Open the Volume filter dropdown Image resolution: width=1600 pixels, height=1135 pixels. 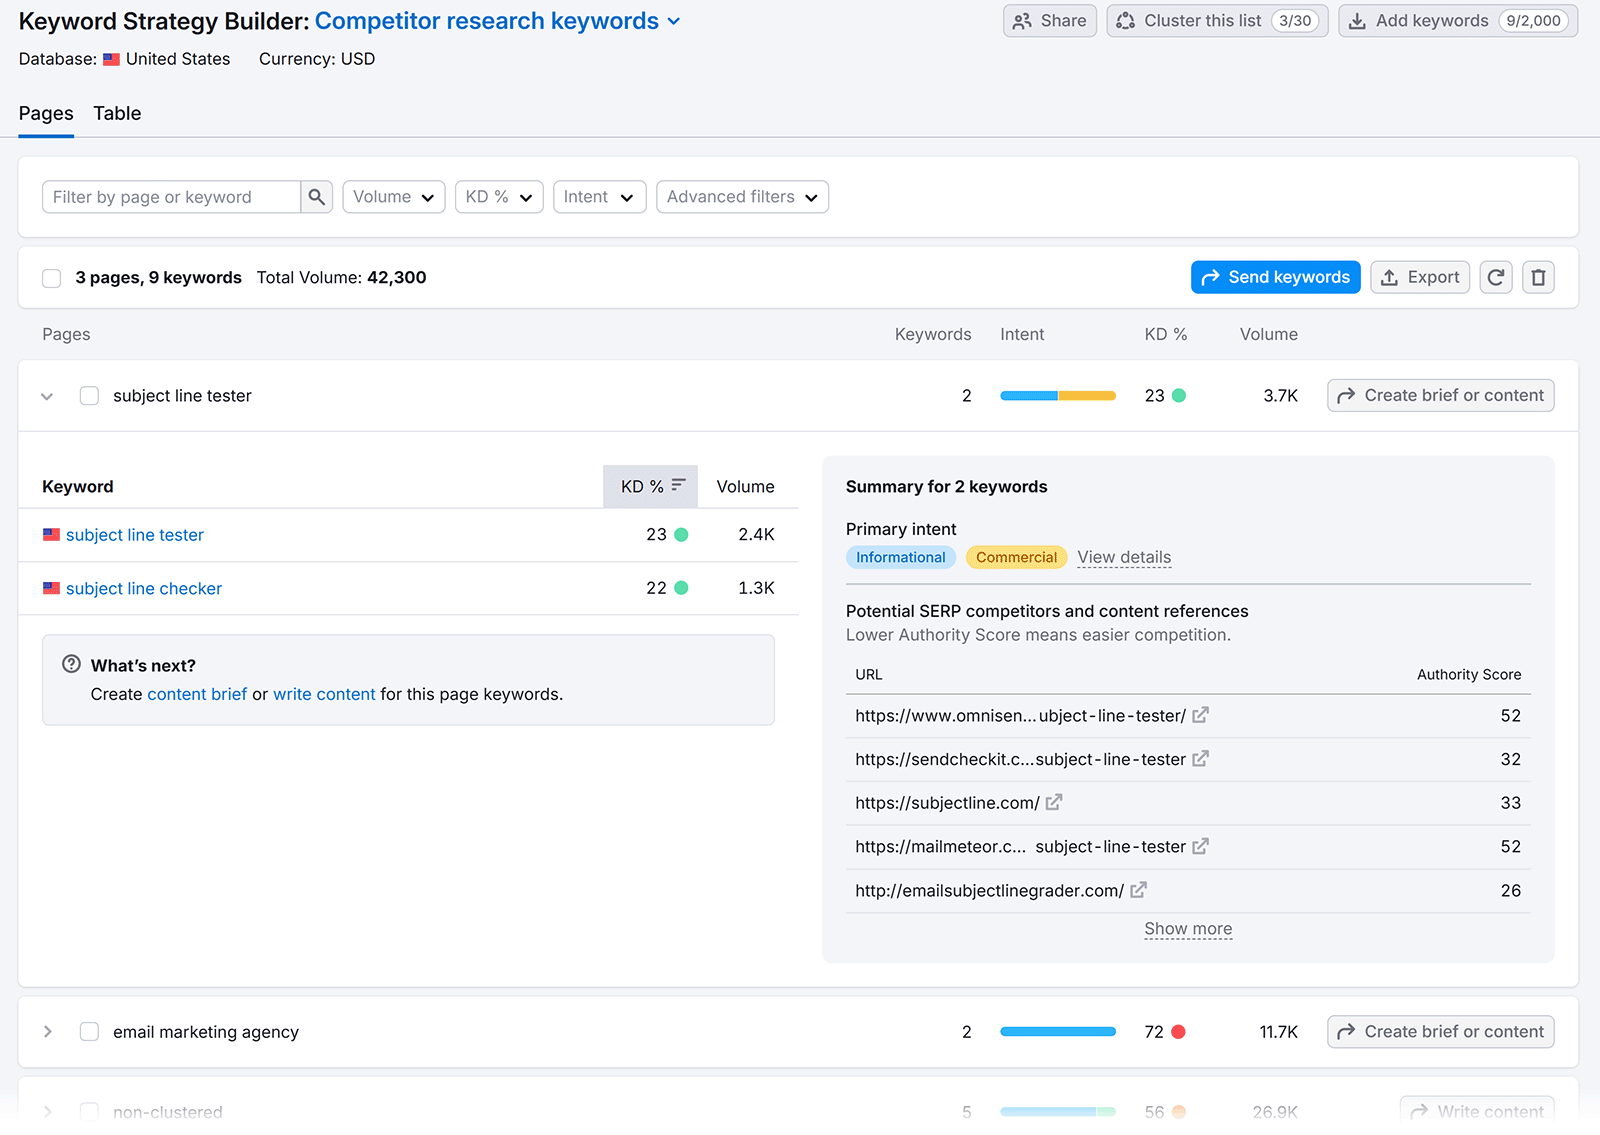(x=393, y=196)
